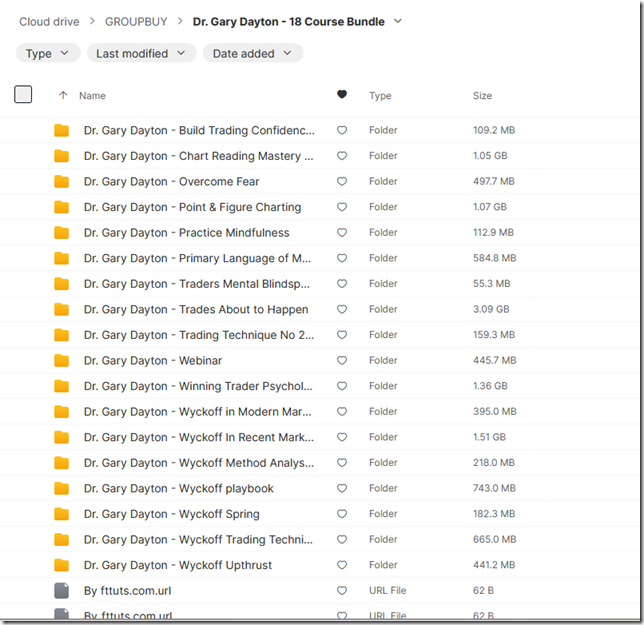Select the Wyckoff Trading Techni... folder name
Screen dimensions: 644x625
[198, 540]
